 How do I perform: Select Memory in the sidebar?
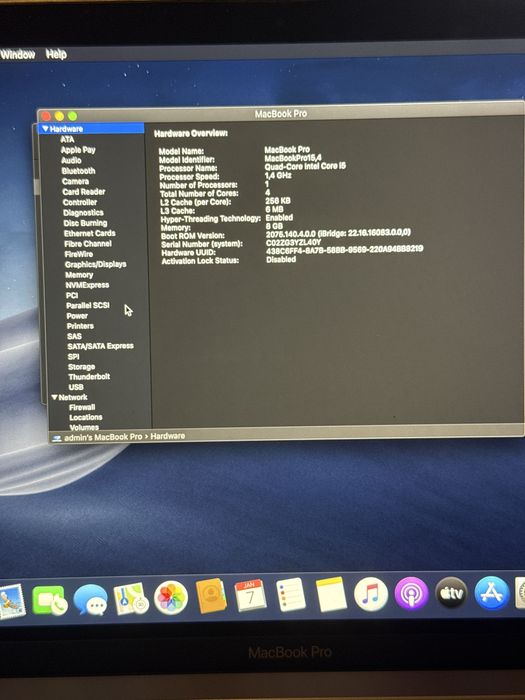pos(79,275)
